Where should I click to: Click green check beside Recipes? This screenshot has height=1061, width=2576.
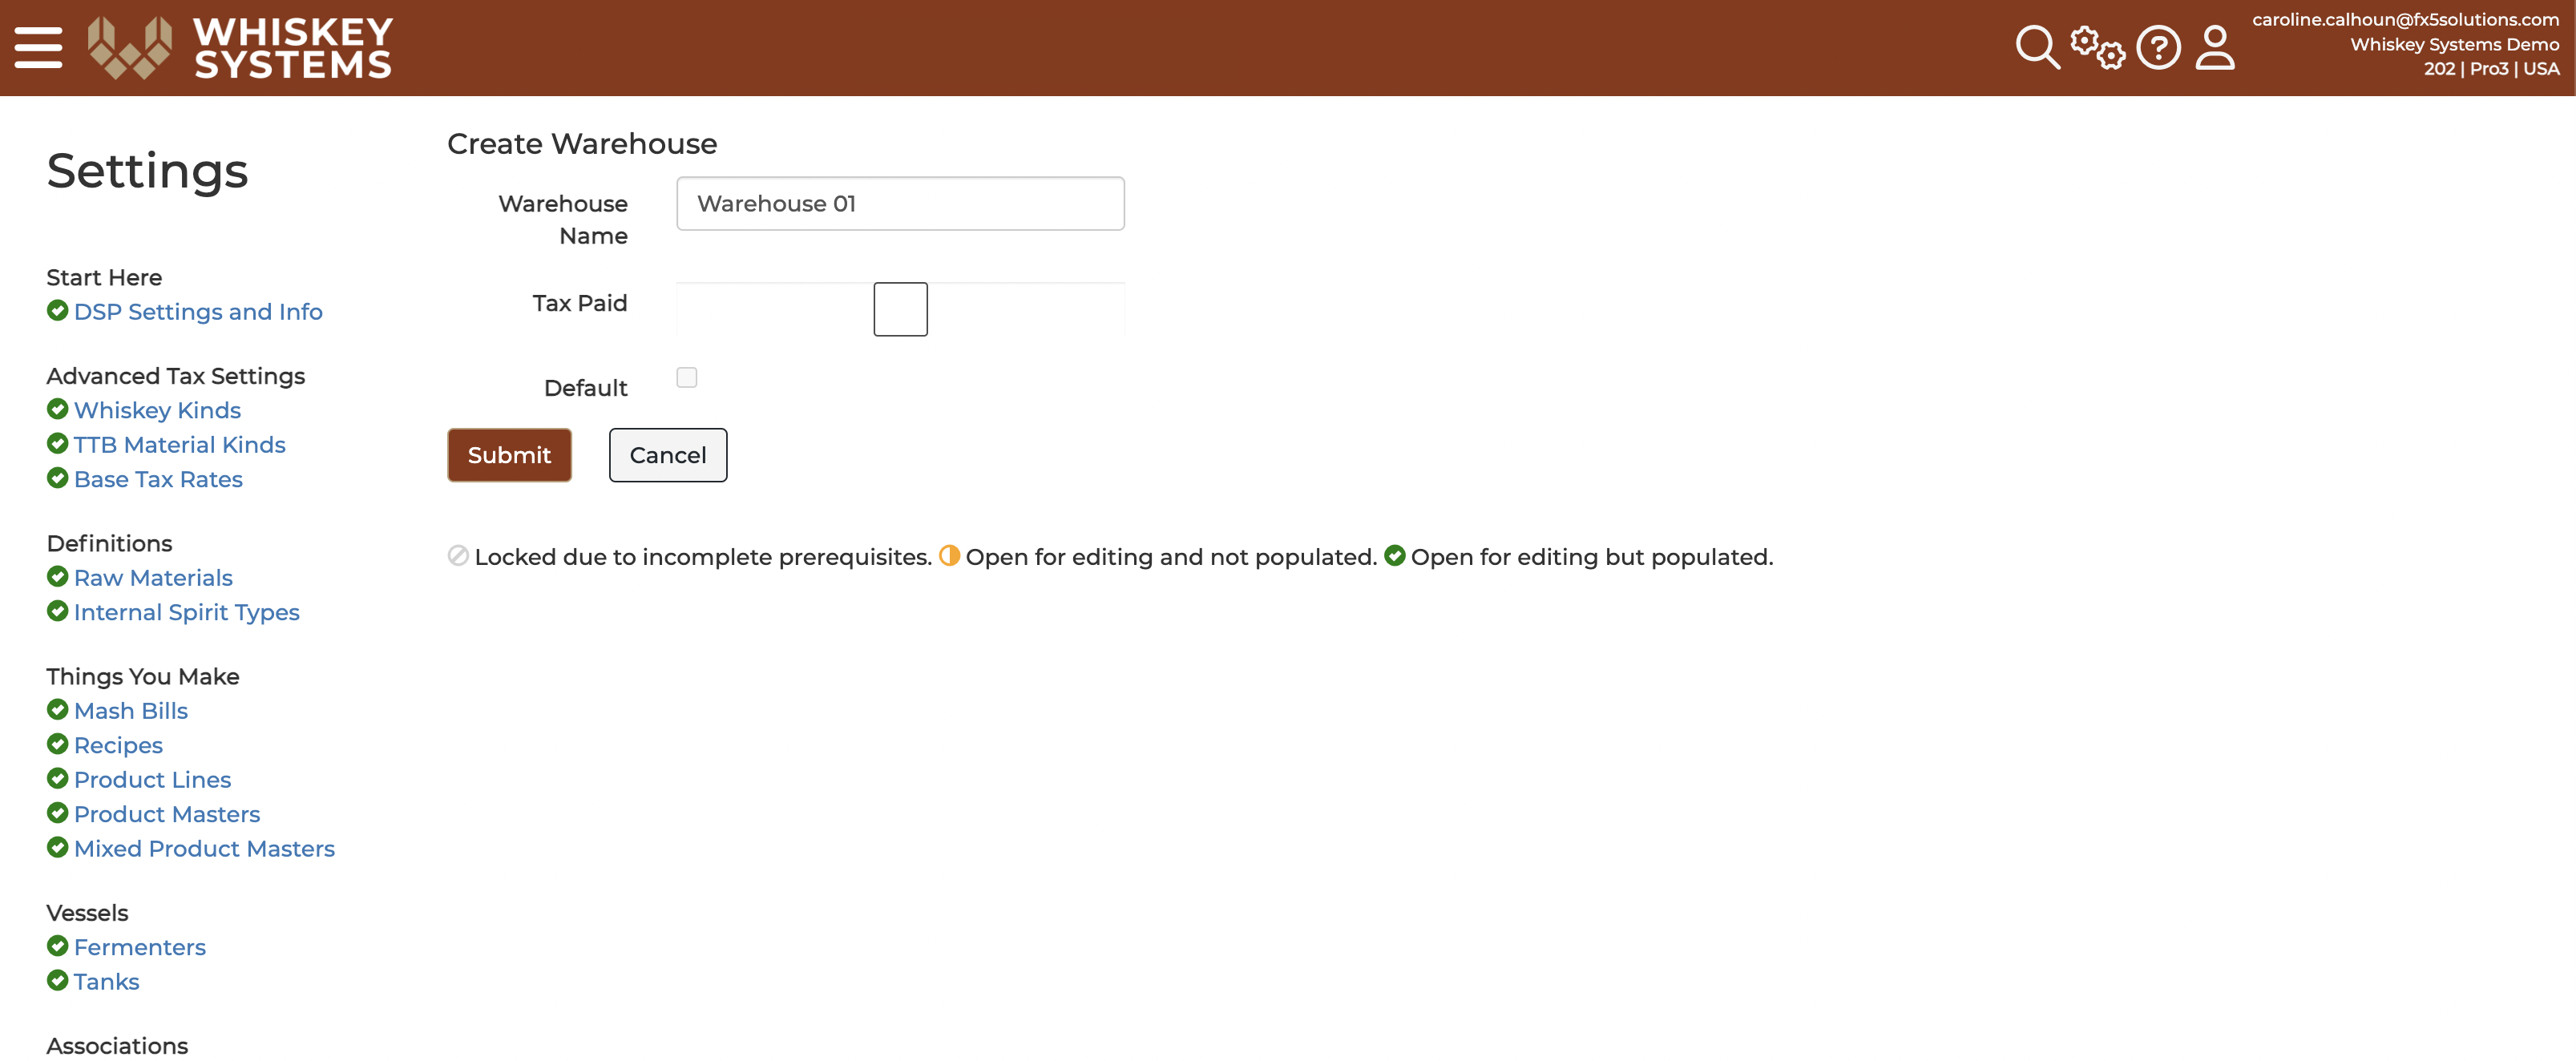(x=58, y=744)
